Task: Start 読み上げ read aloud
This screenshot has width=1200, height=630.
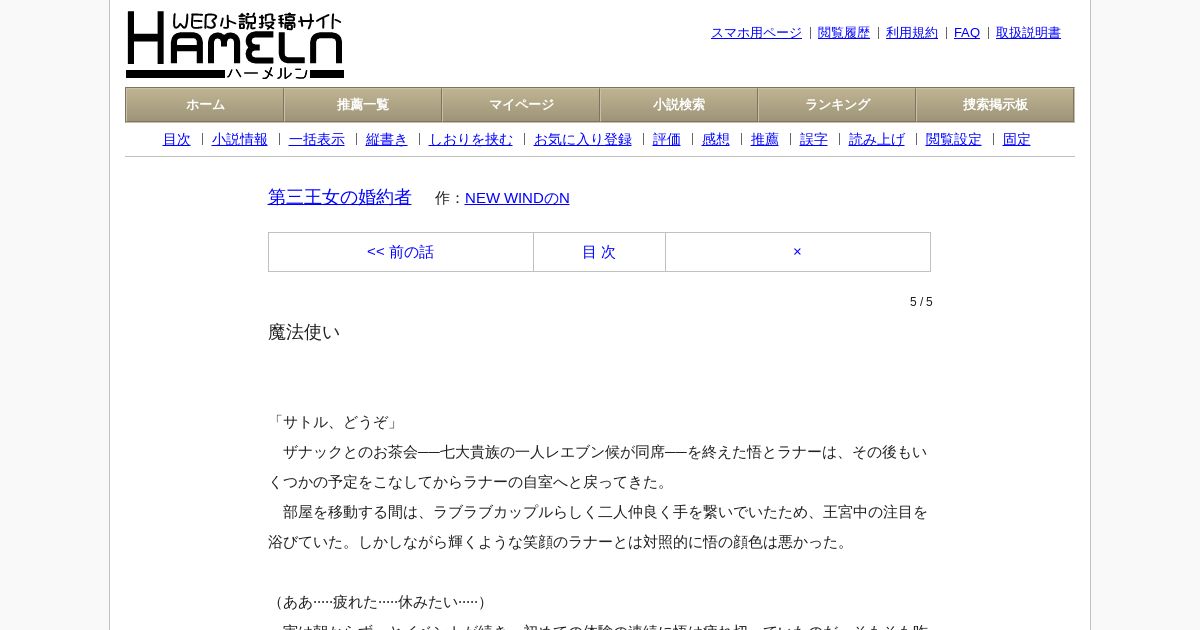Action: (877, 140)
